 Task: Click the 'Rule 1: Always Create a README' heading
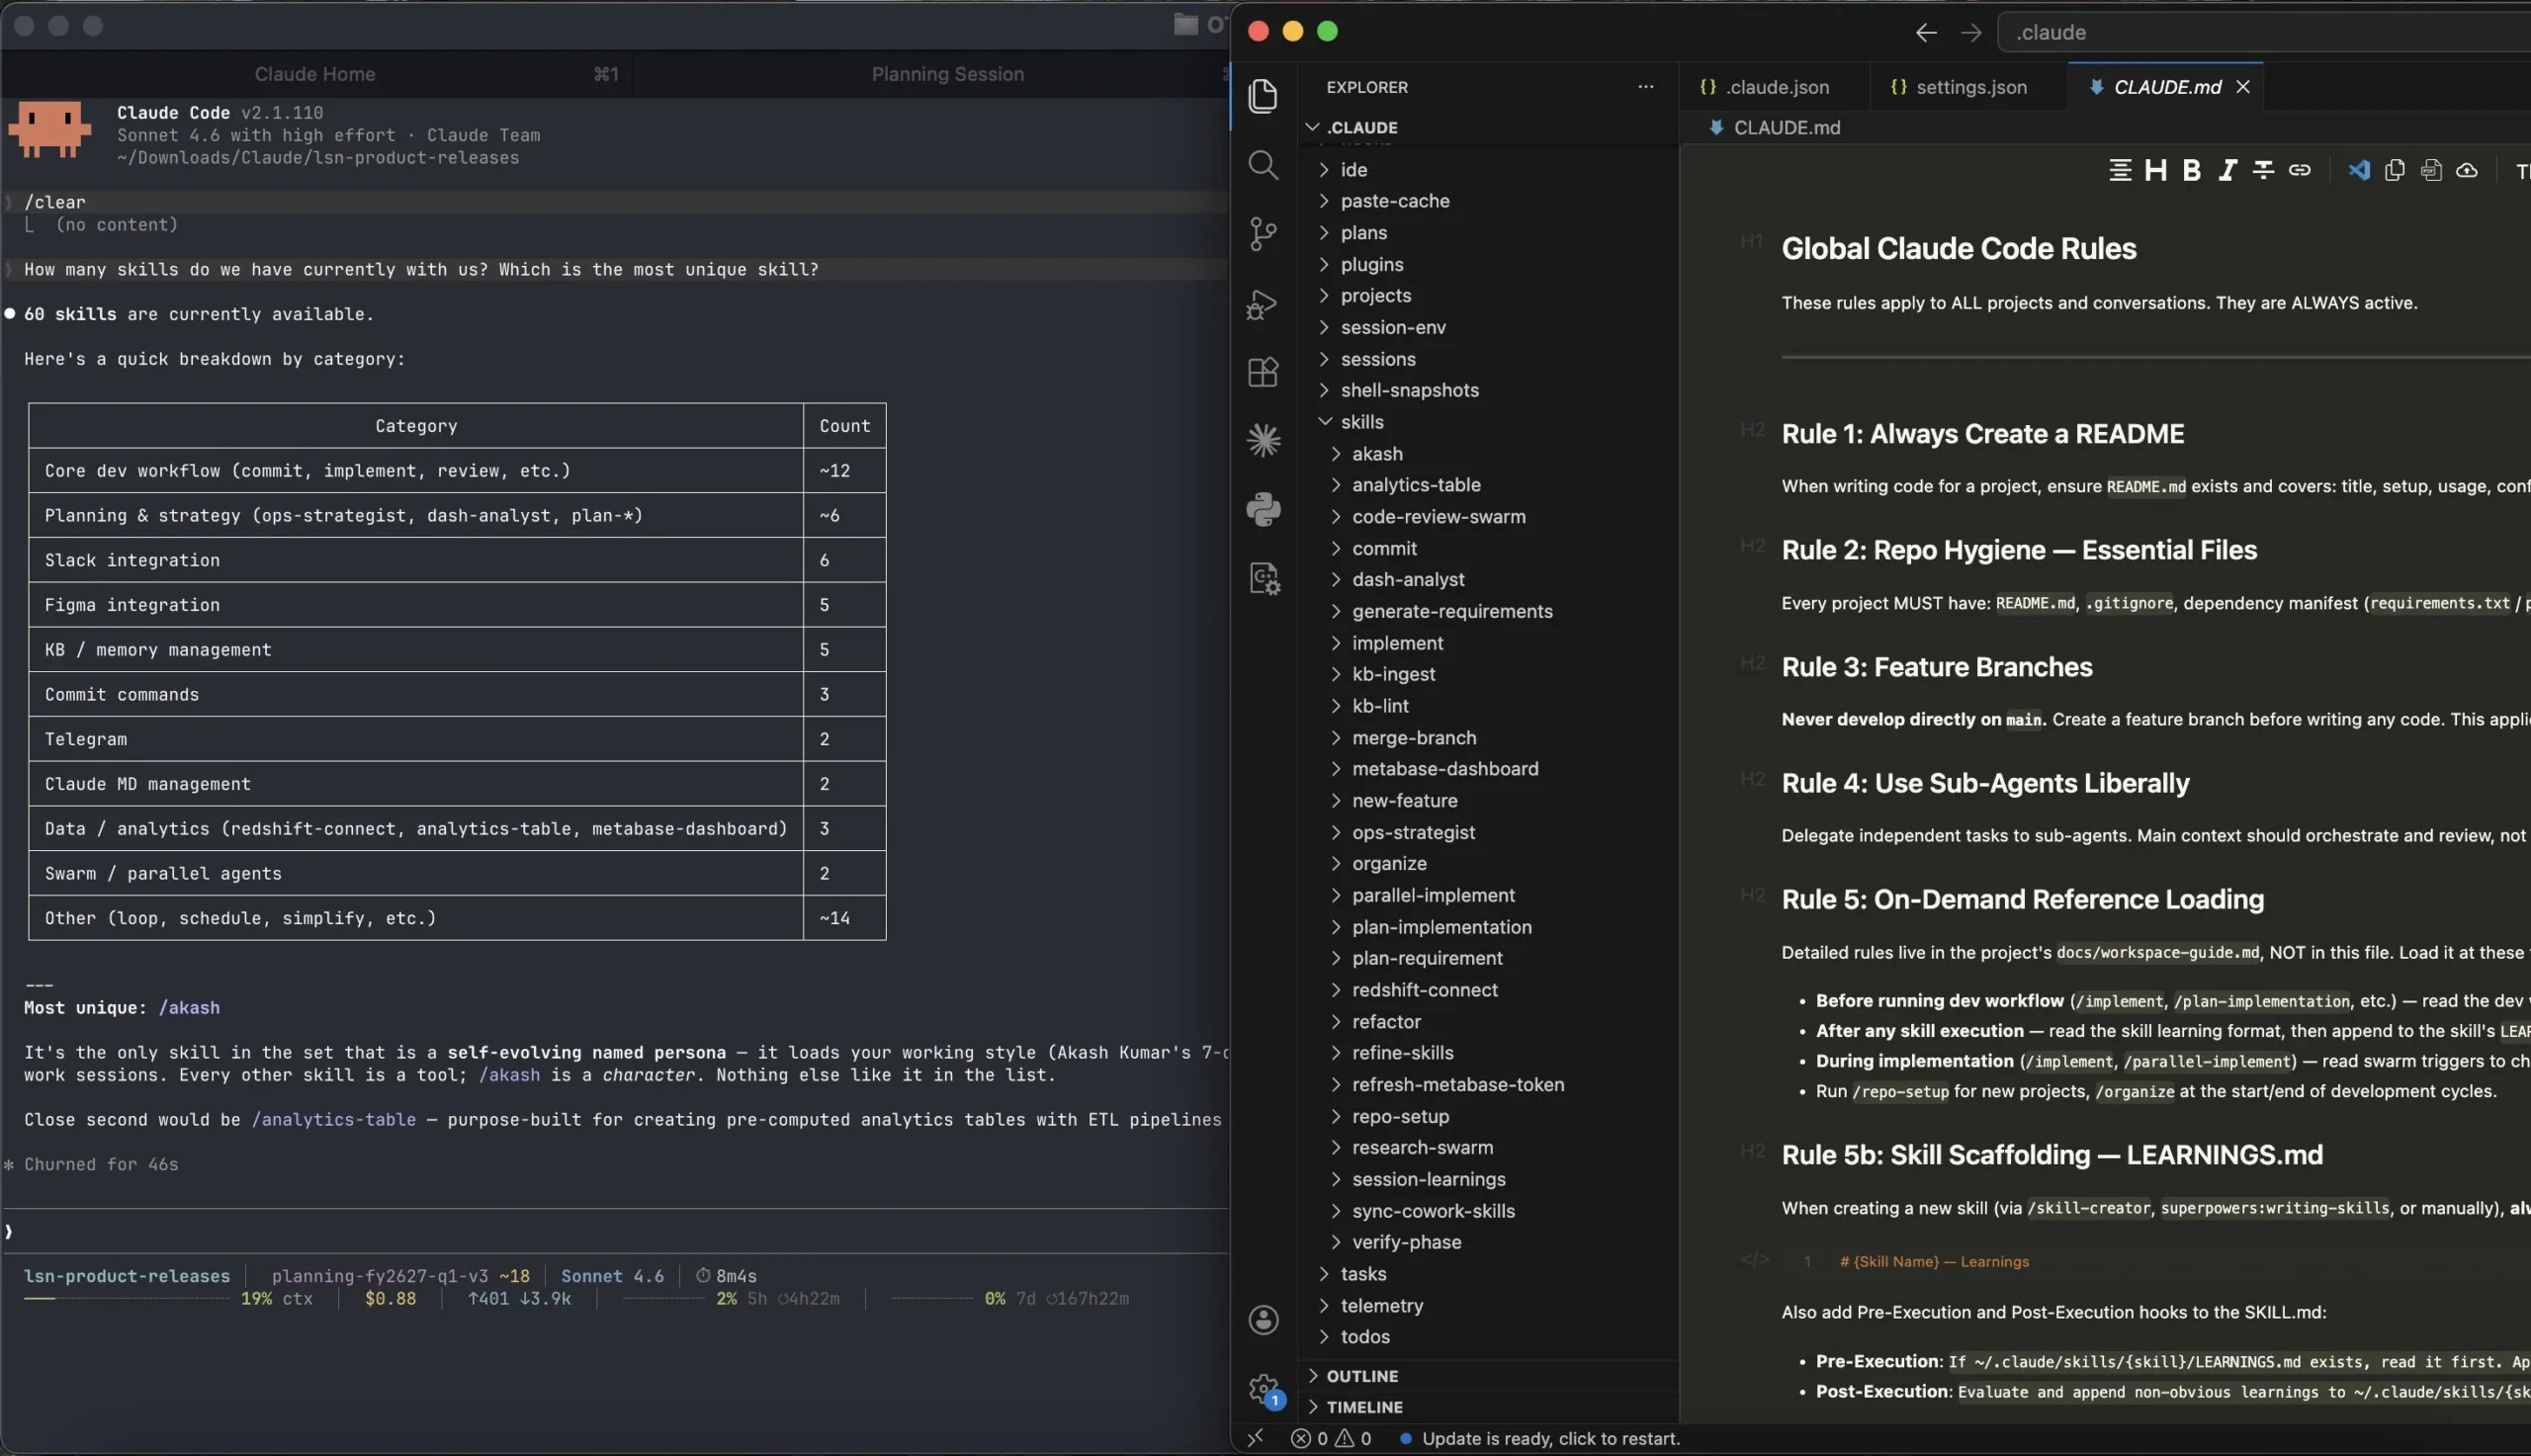coord(1982,434)
